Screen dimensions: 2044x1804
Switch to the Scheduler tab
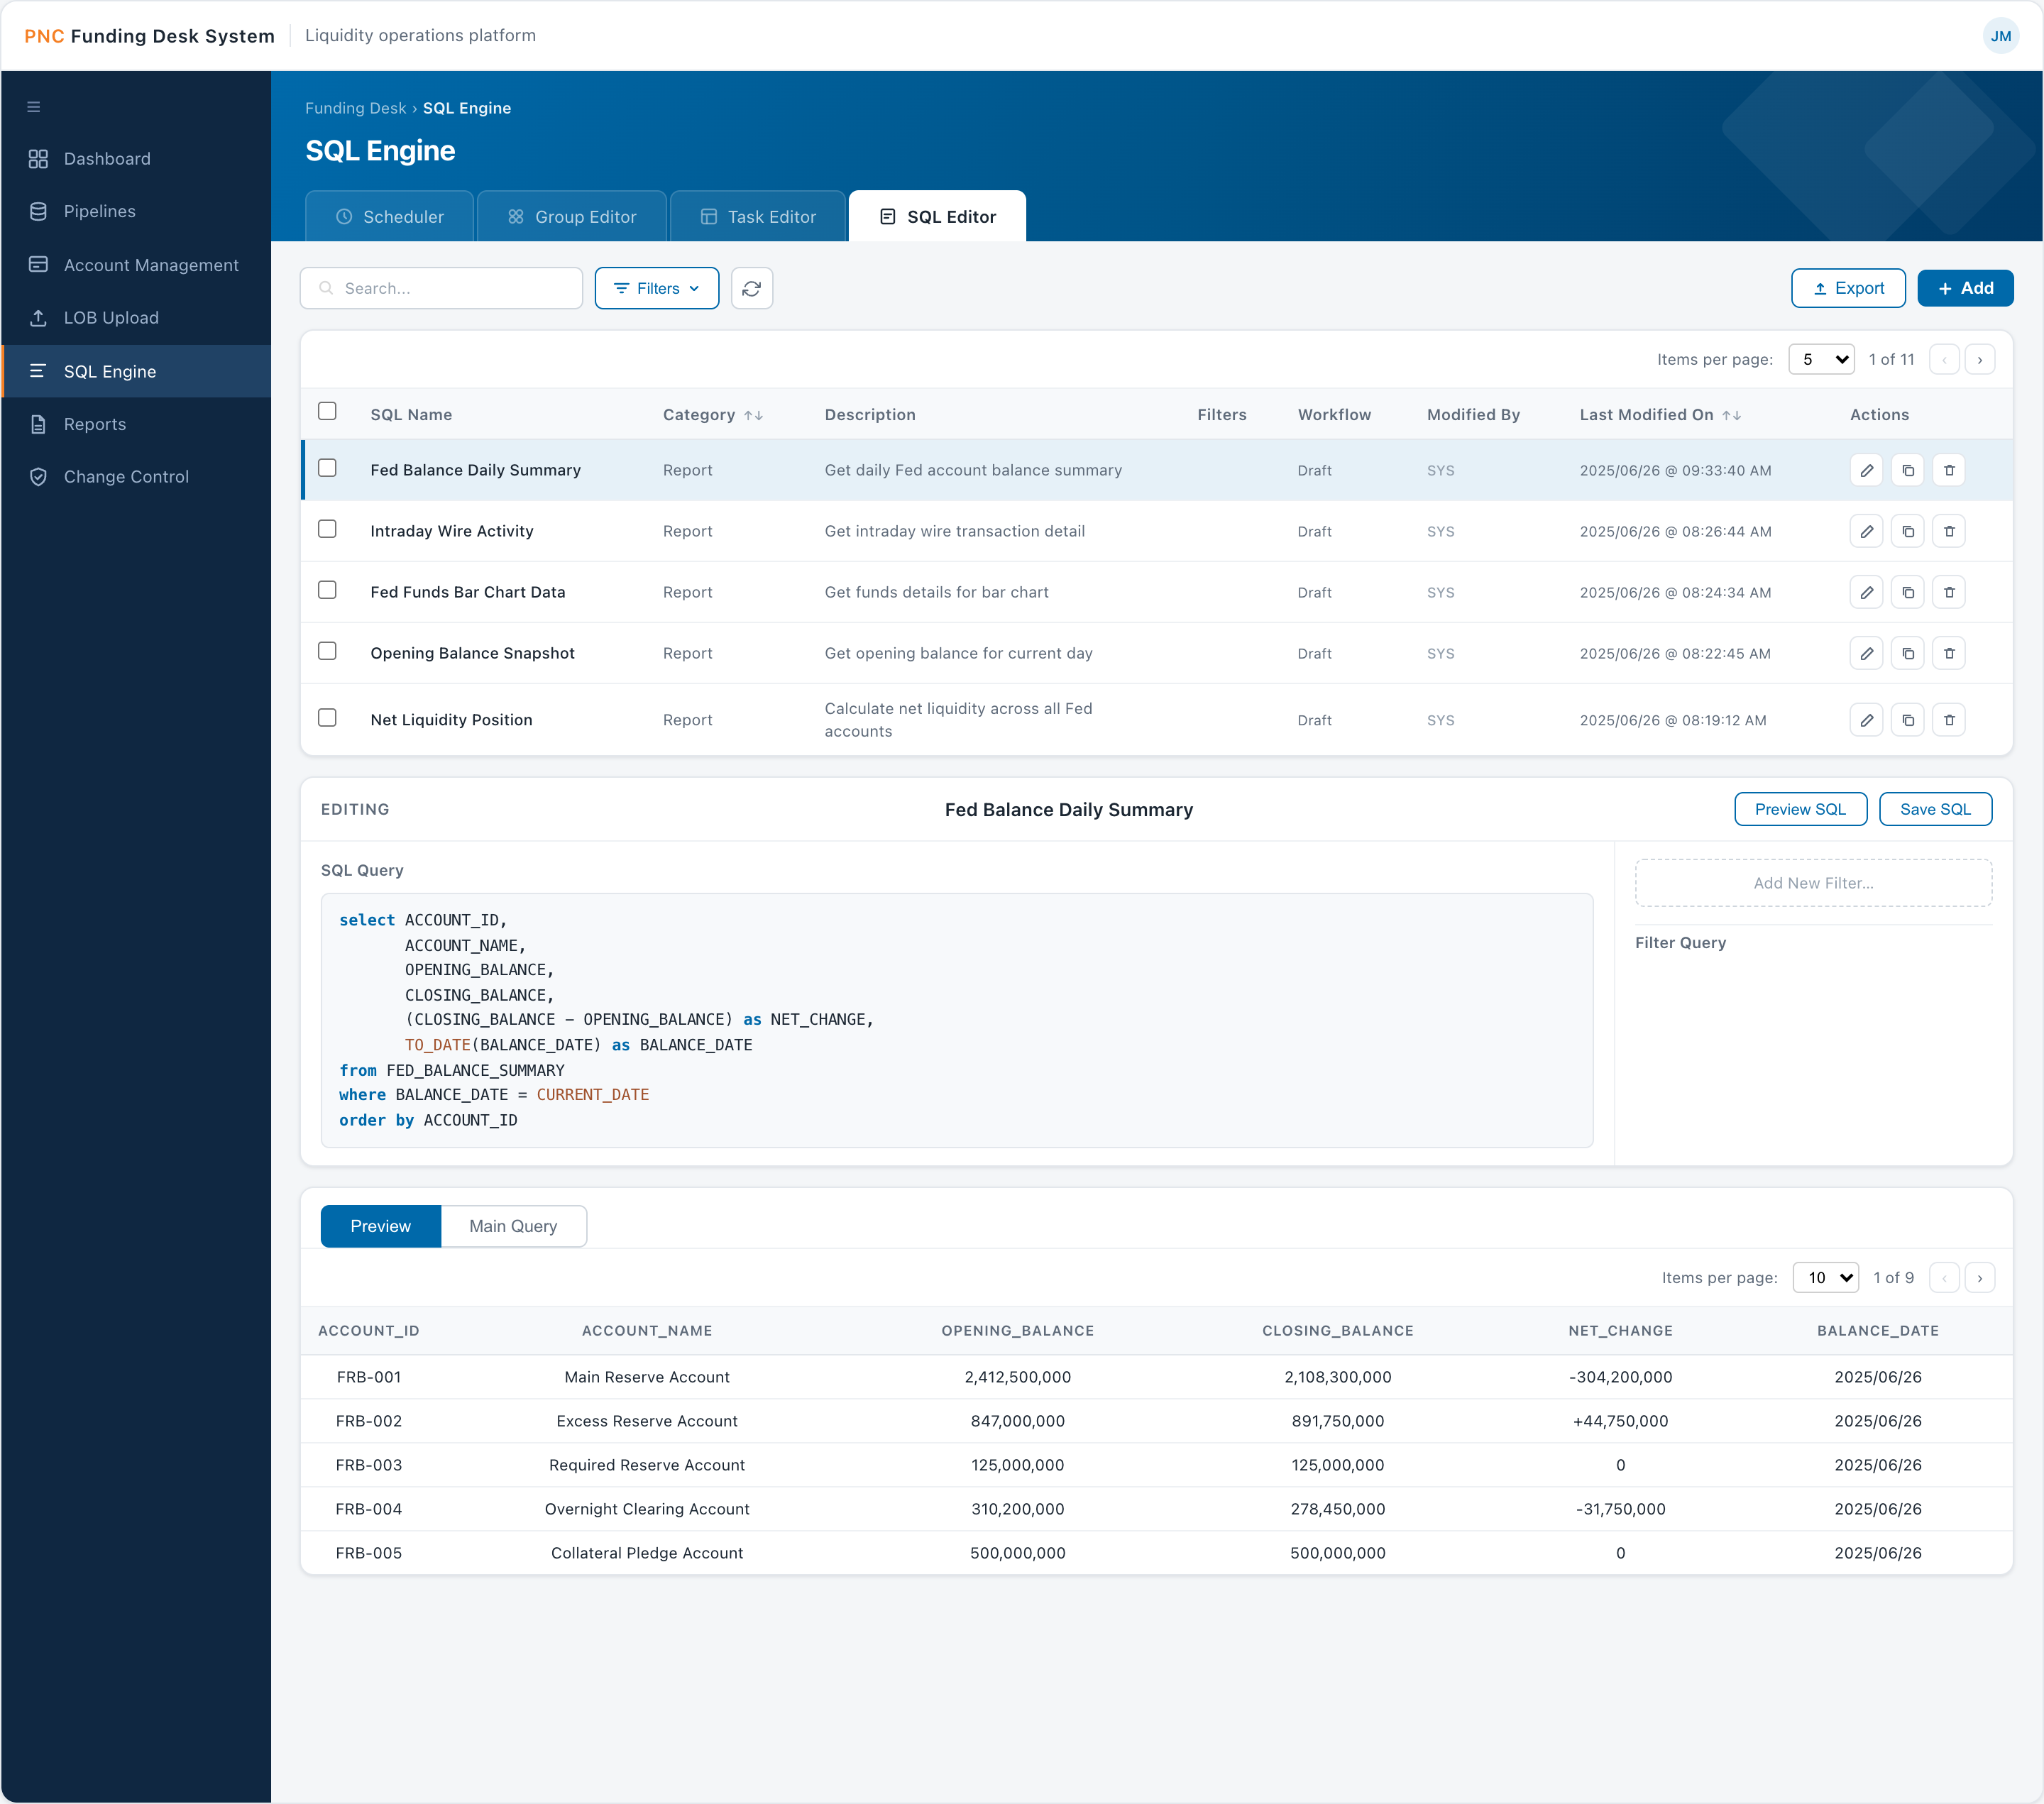(389, 216)
